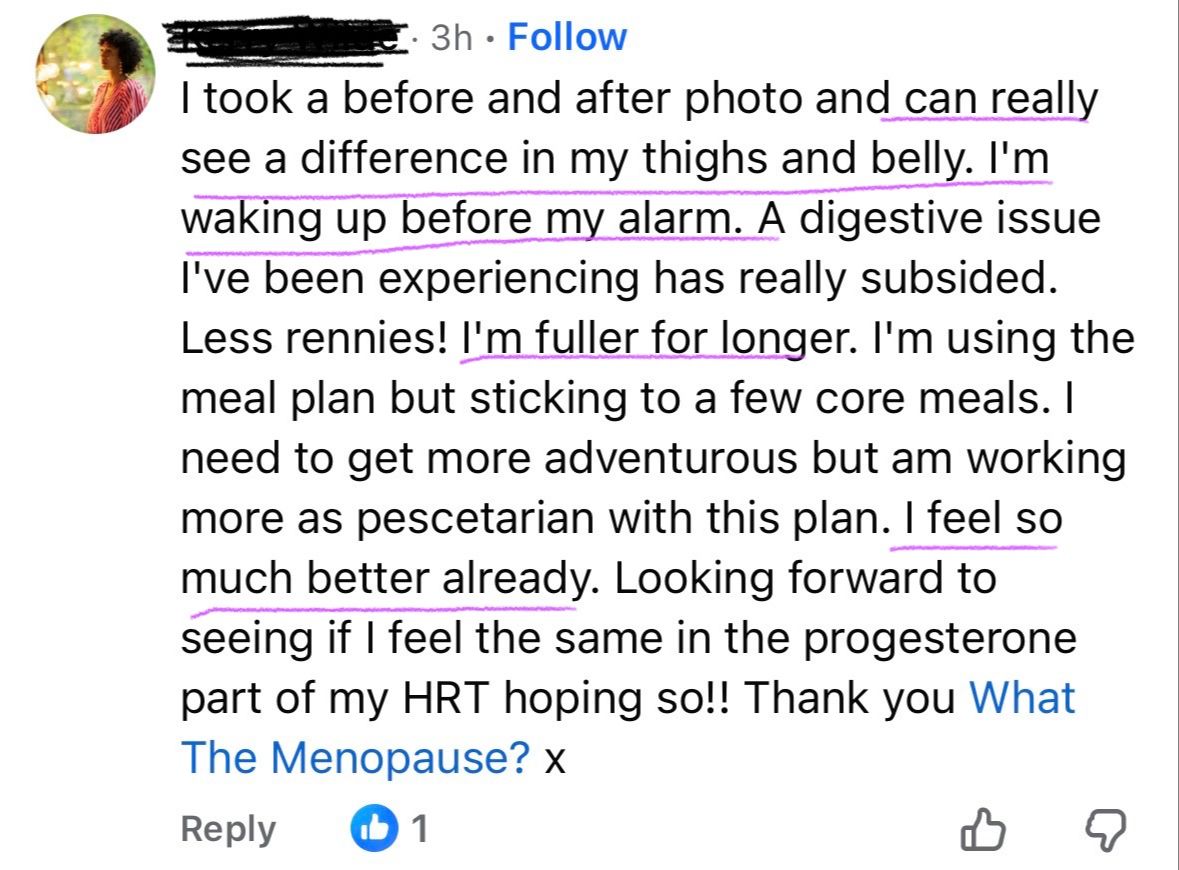Viewport: 1179px width, 870px height.
Task: Click Reply to respond to the comment
Action: click(x=227, y=829)
